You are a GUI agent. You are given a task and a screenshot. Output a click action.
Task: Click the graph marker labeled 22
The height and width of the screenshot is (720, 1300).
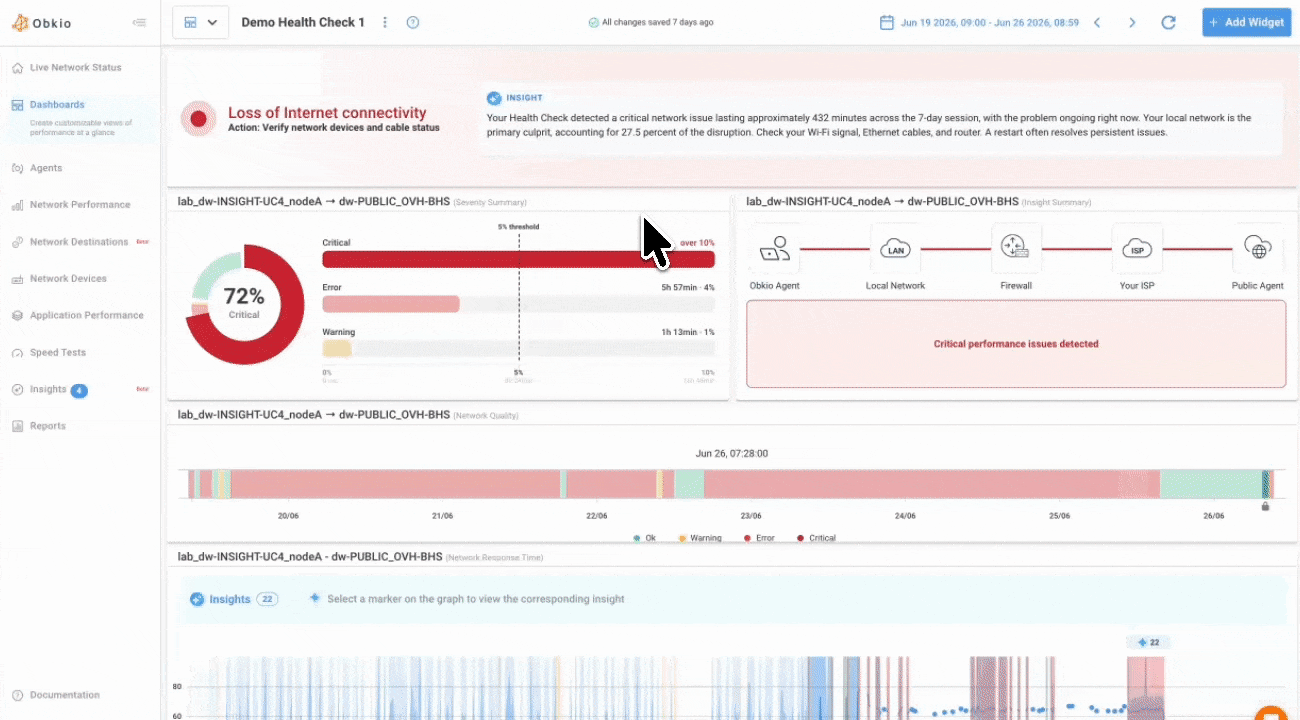1147,642
